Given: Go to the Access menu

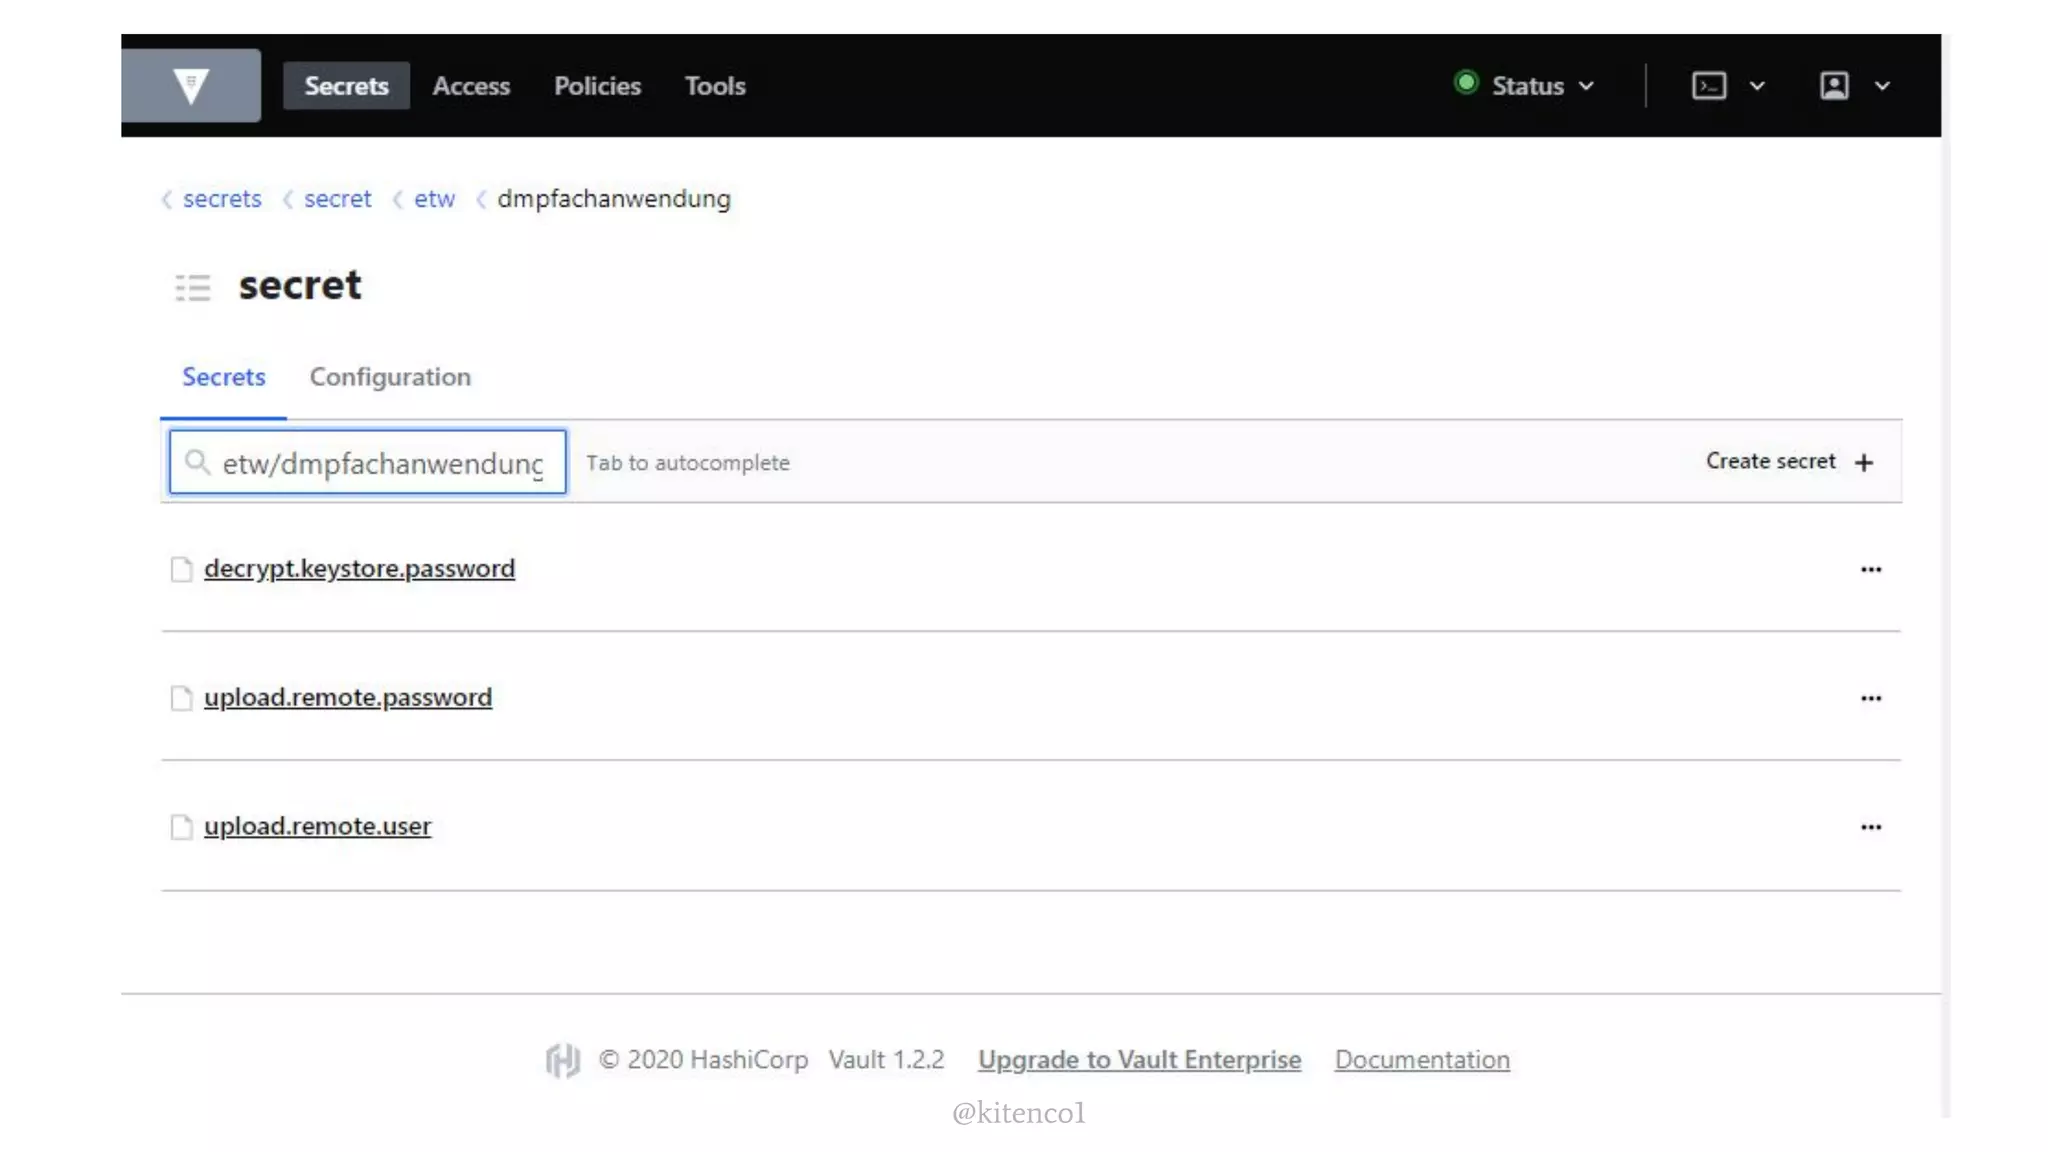Looking at the screenshot, I should coord(470,86).
